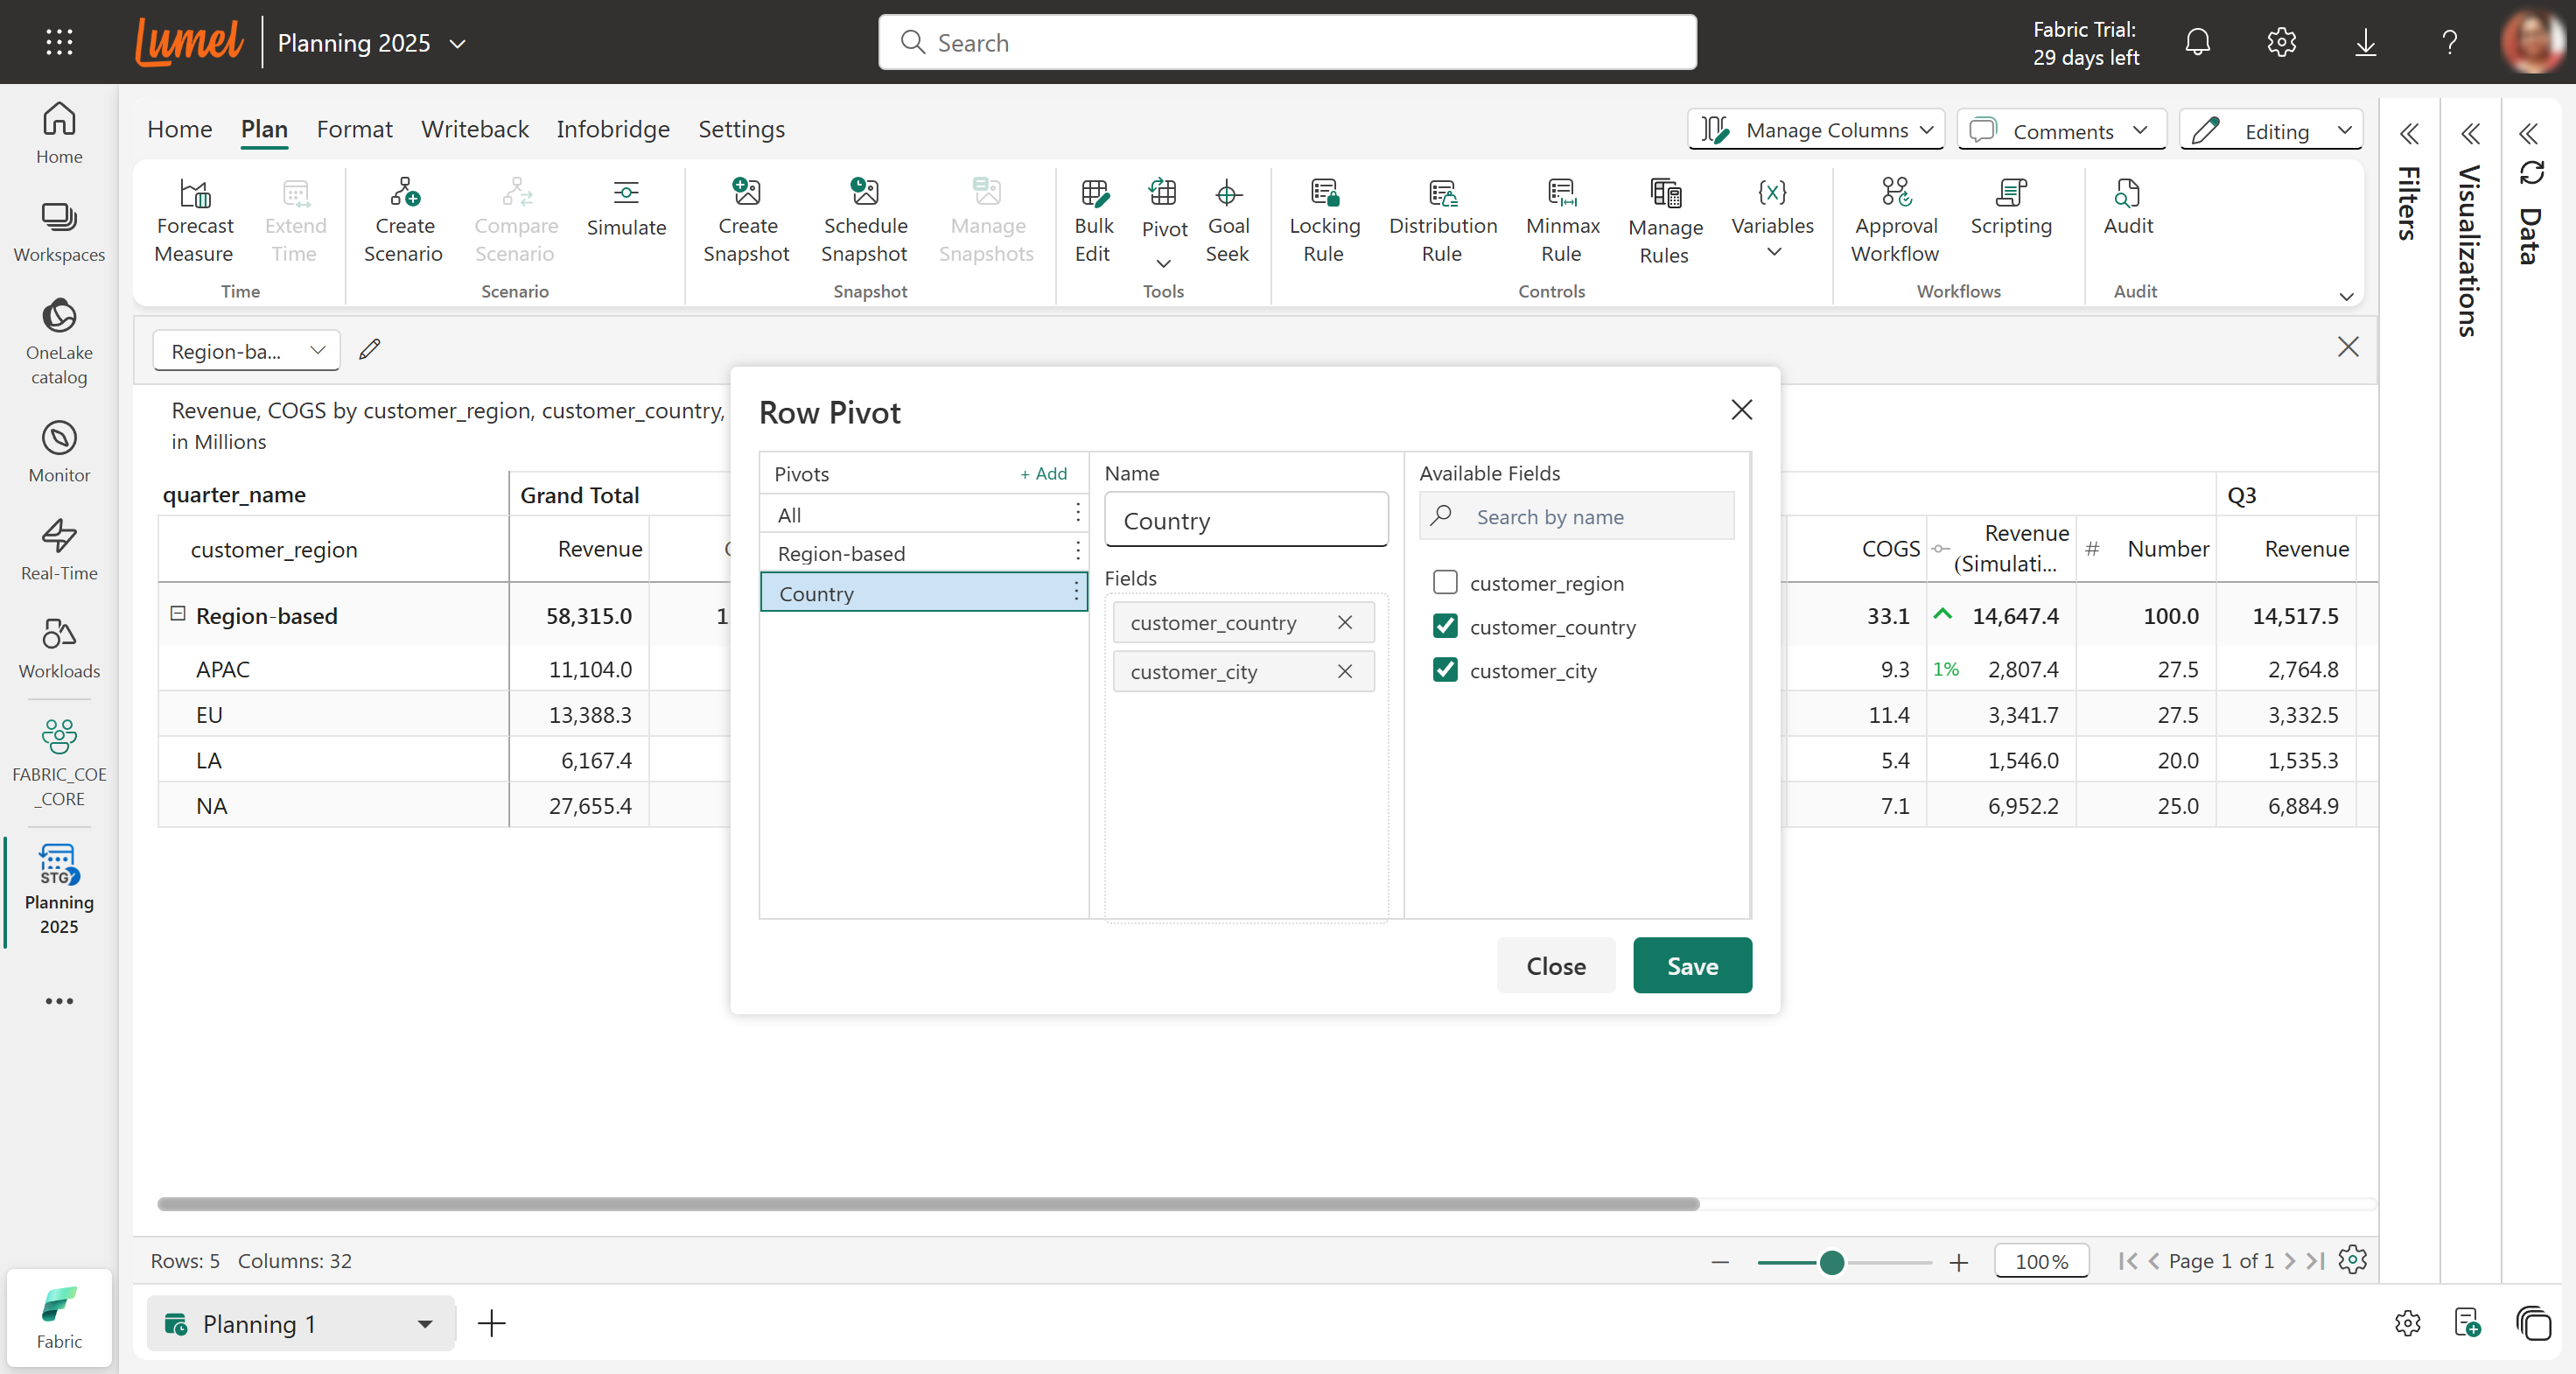The width and height of the screenshot is (2576, 1374).
Task: Launch the Approval Workflow tool
Action: (1895, 221)
